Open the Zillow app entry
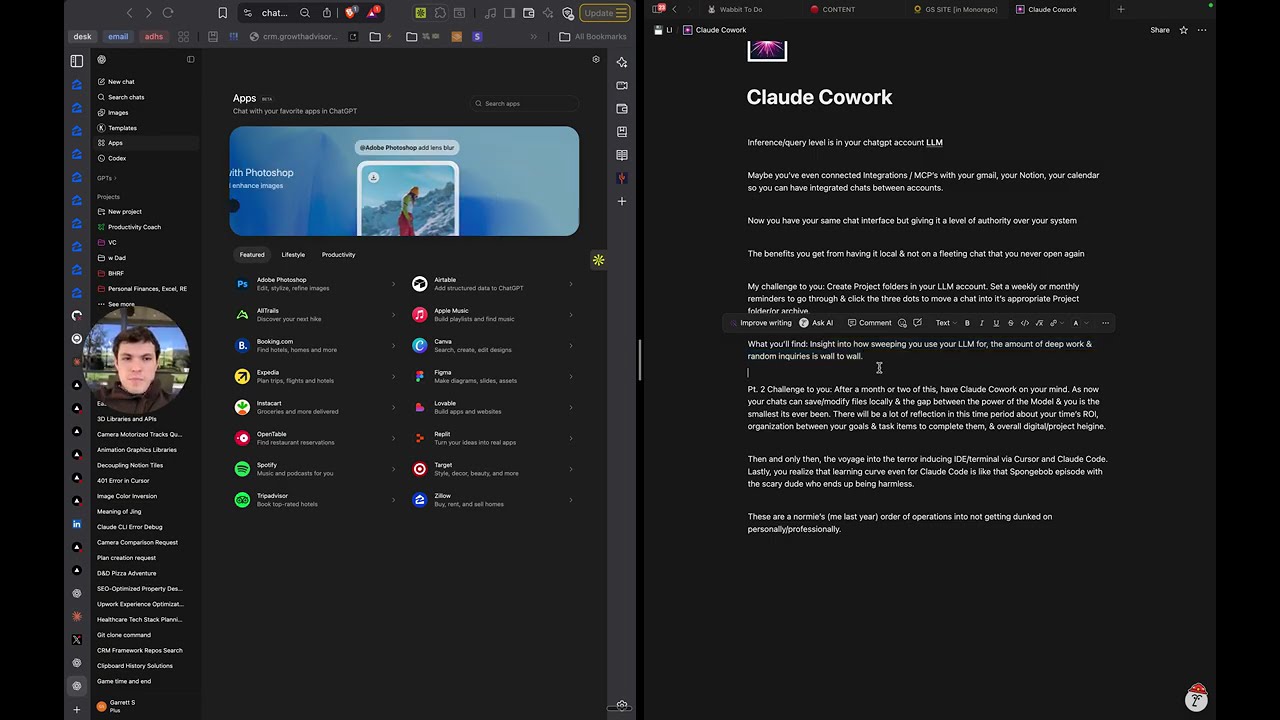 coord(493,500)
